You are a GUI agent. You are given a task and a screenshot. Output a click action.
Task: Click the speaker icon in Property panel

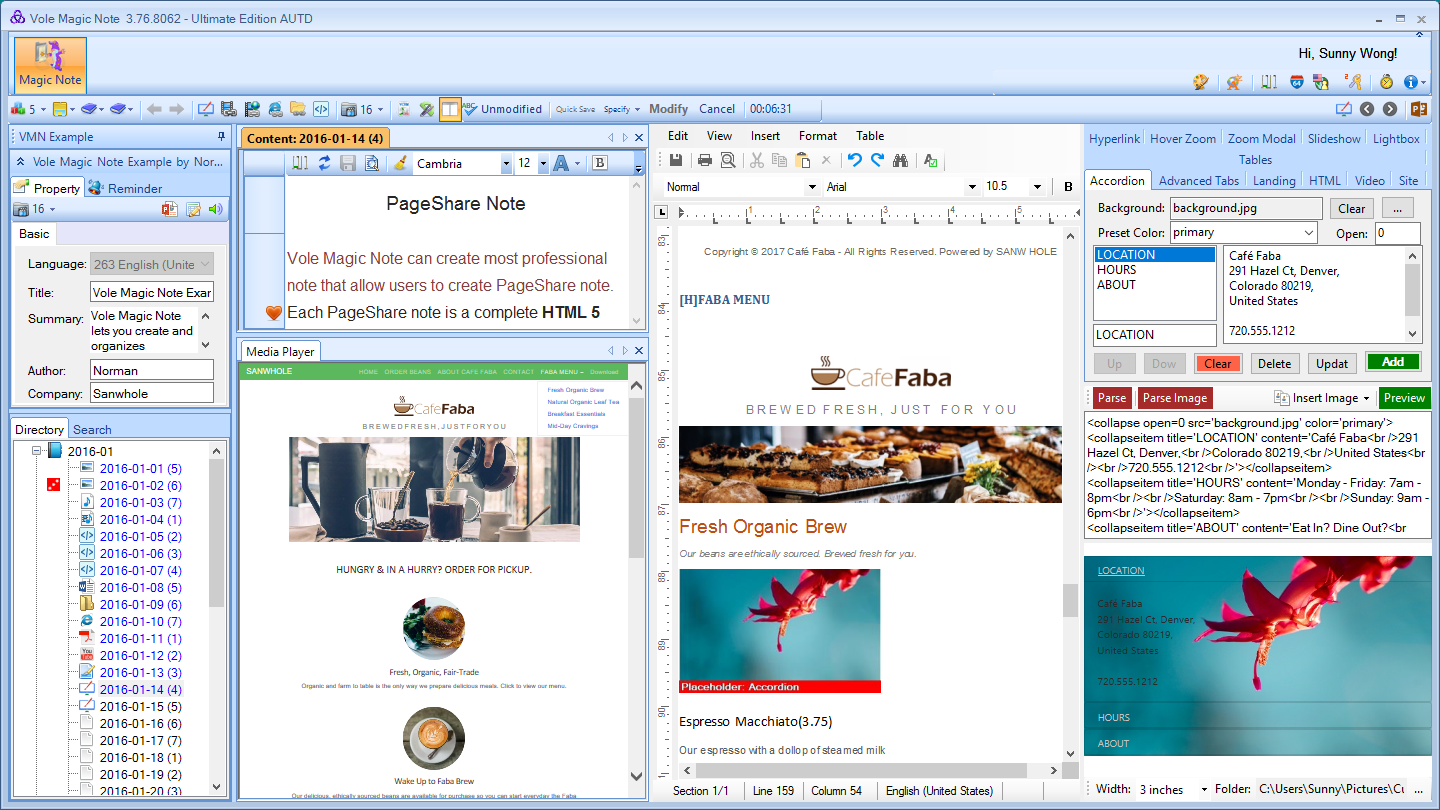[216, 209]
